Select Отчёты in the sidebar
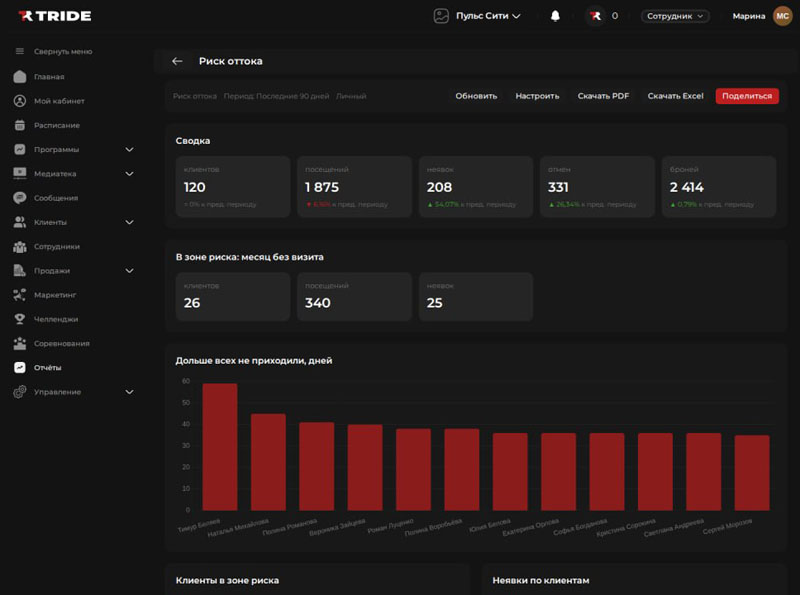Image resolution: width=800 pixels, height=595 pixels. (47, 367)
